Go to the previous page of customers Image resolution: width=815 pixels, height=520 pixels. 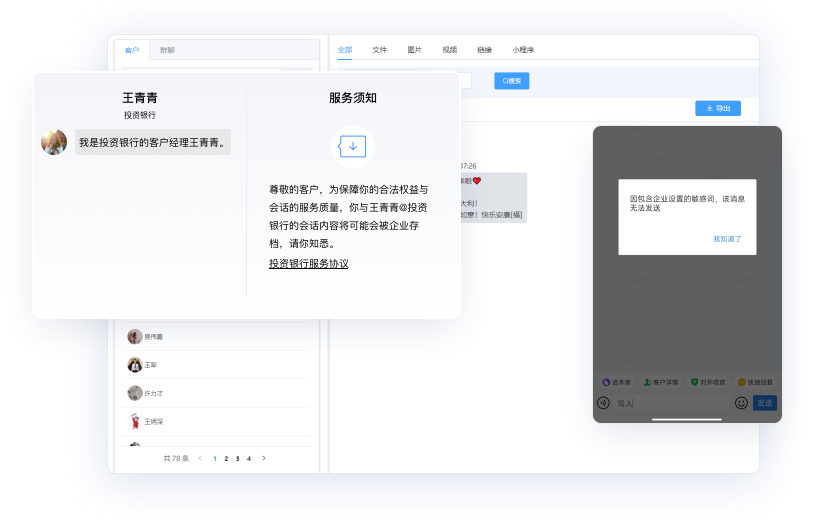(x=200, y=458)
